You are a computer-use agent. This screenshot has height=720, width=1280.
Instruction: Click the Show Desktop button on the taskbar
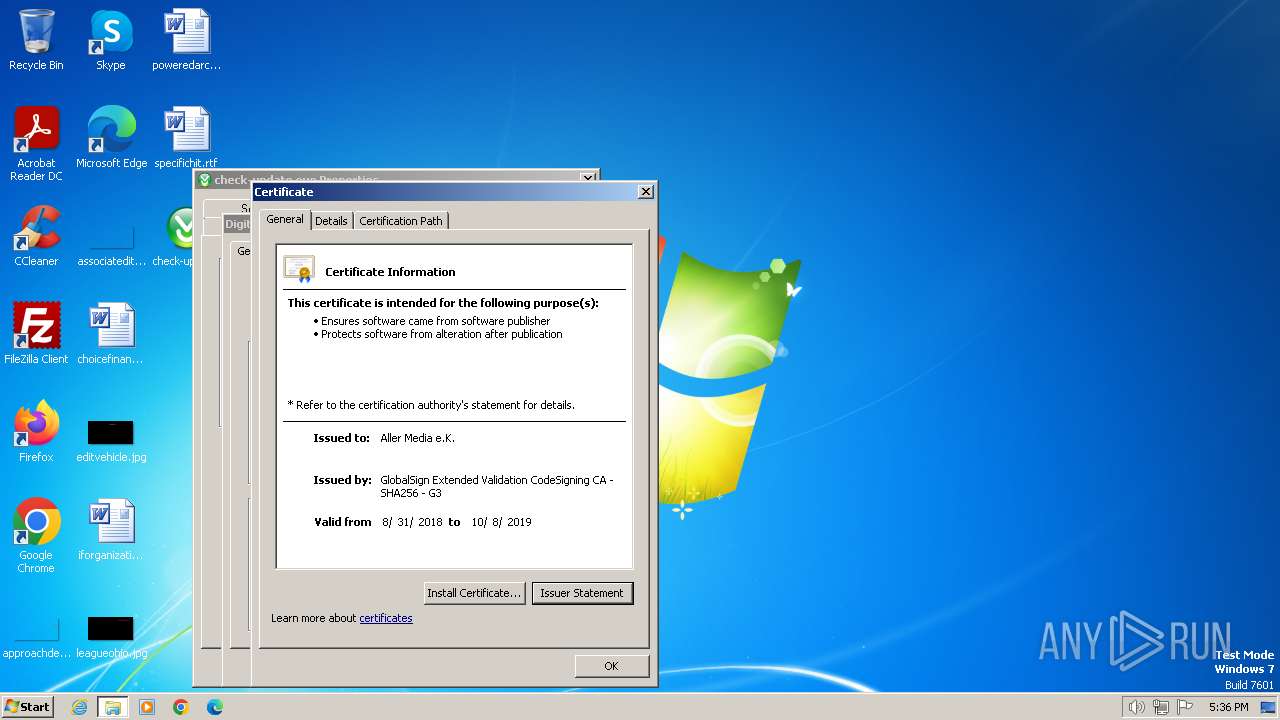point(1269,707)
